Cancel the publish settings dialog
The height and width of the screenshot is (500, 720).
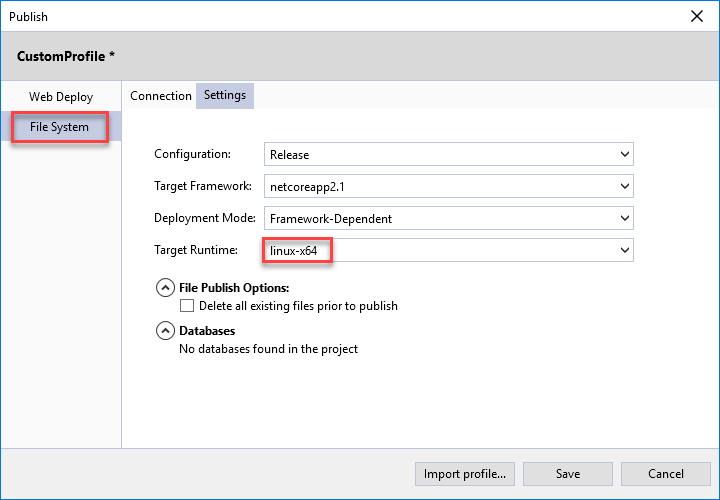pos(666,474)
